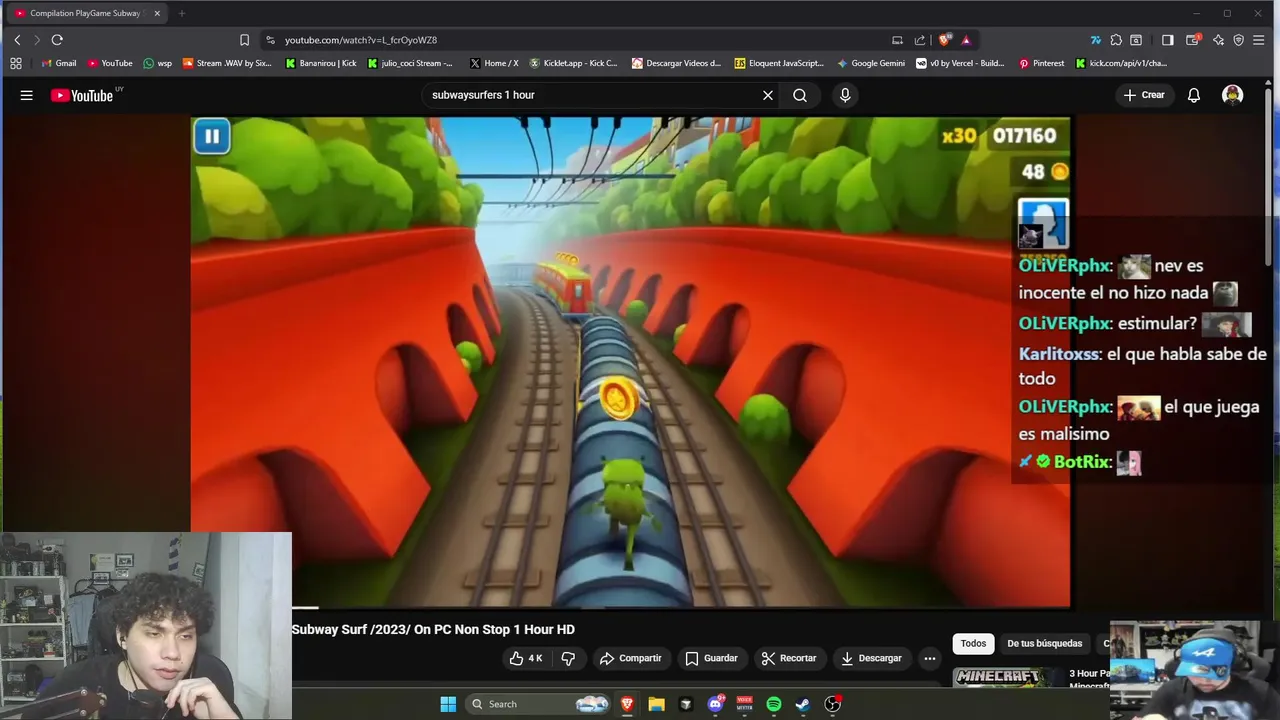Open Brave from the taskbar

pos(627,704)
